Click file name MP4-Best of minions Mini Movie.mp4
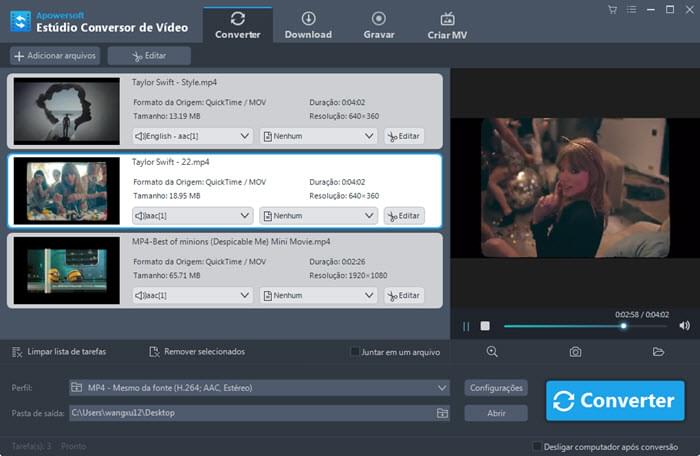Screen dimensions: 700x456 coord(231,242)
